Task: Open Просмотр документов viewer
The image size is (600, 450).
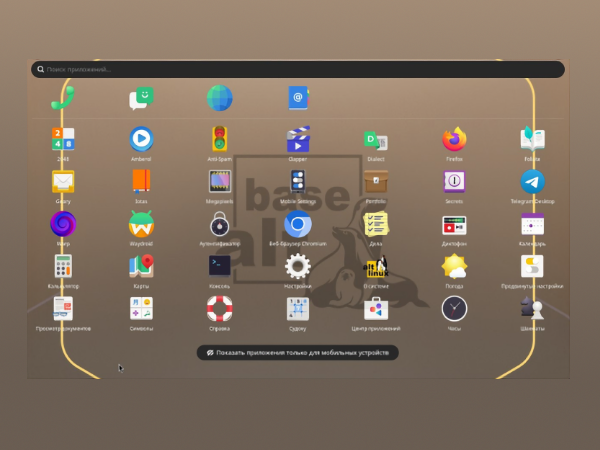Action: pos(63,309)
